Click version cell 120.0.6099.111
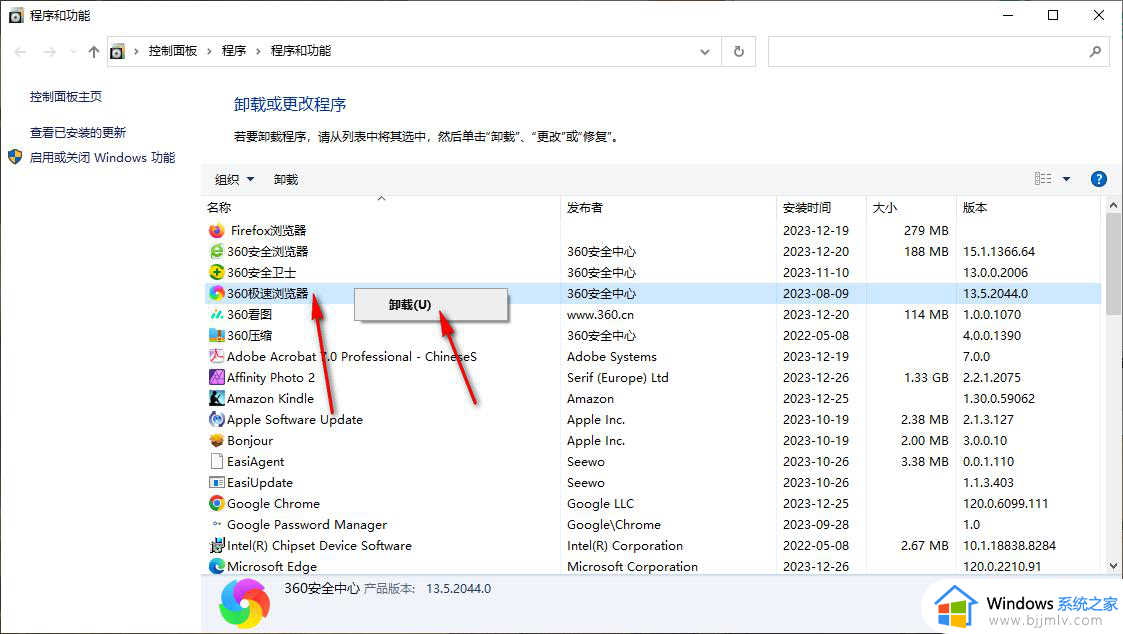 point(1005,504)
